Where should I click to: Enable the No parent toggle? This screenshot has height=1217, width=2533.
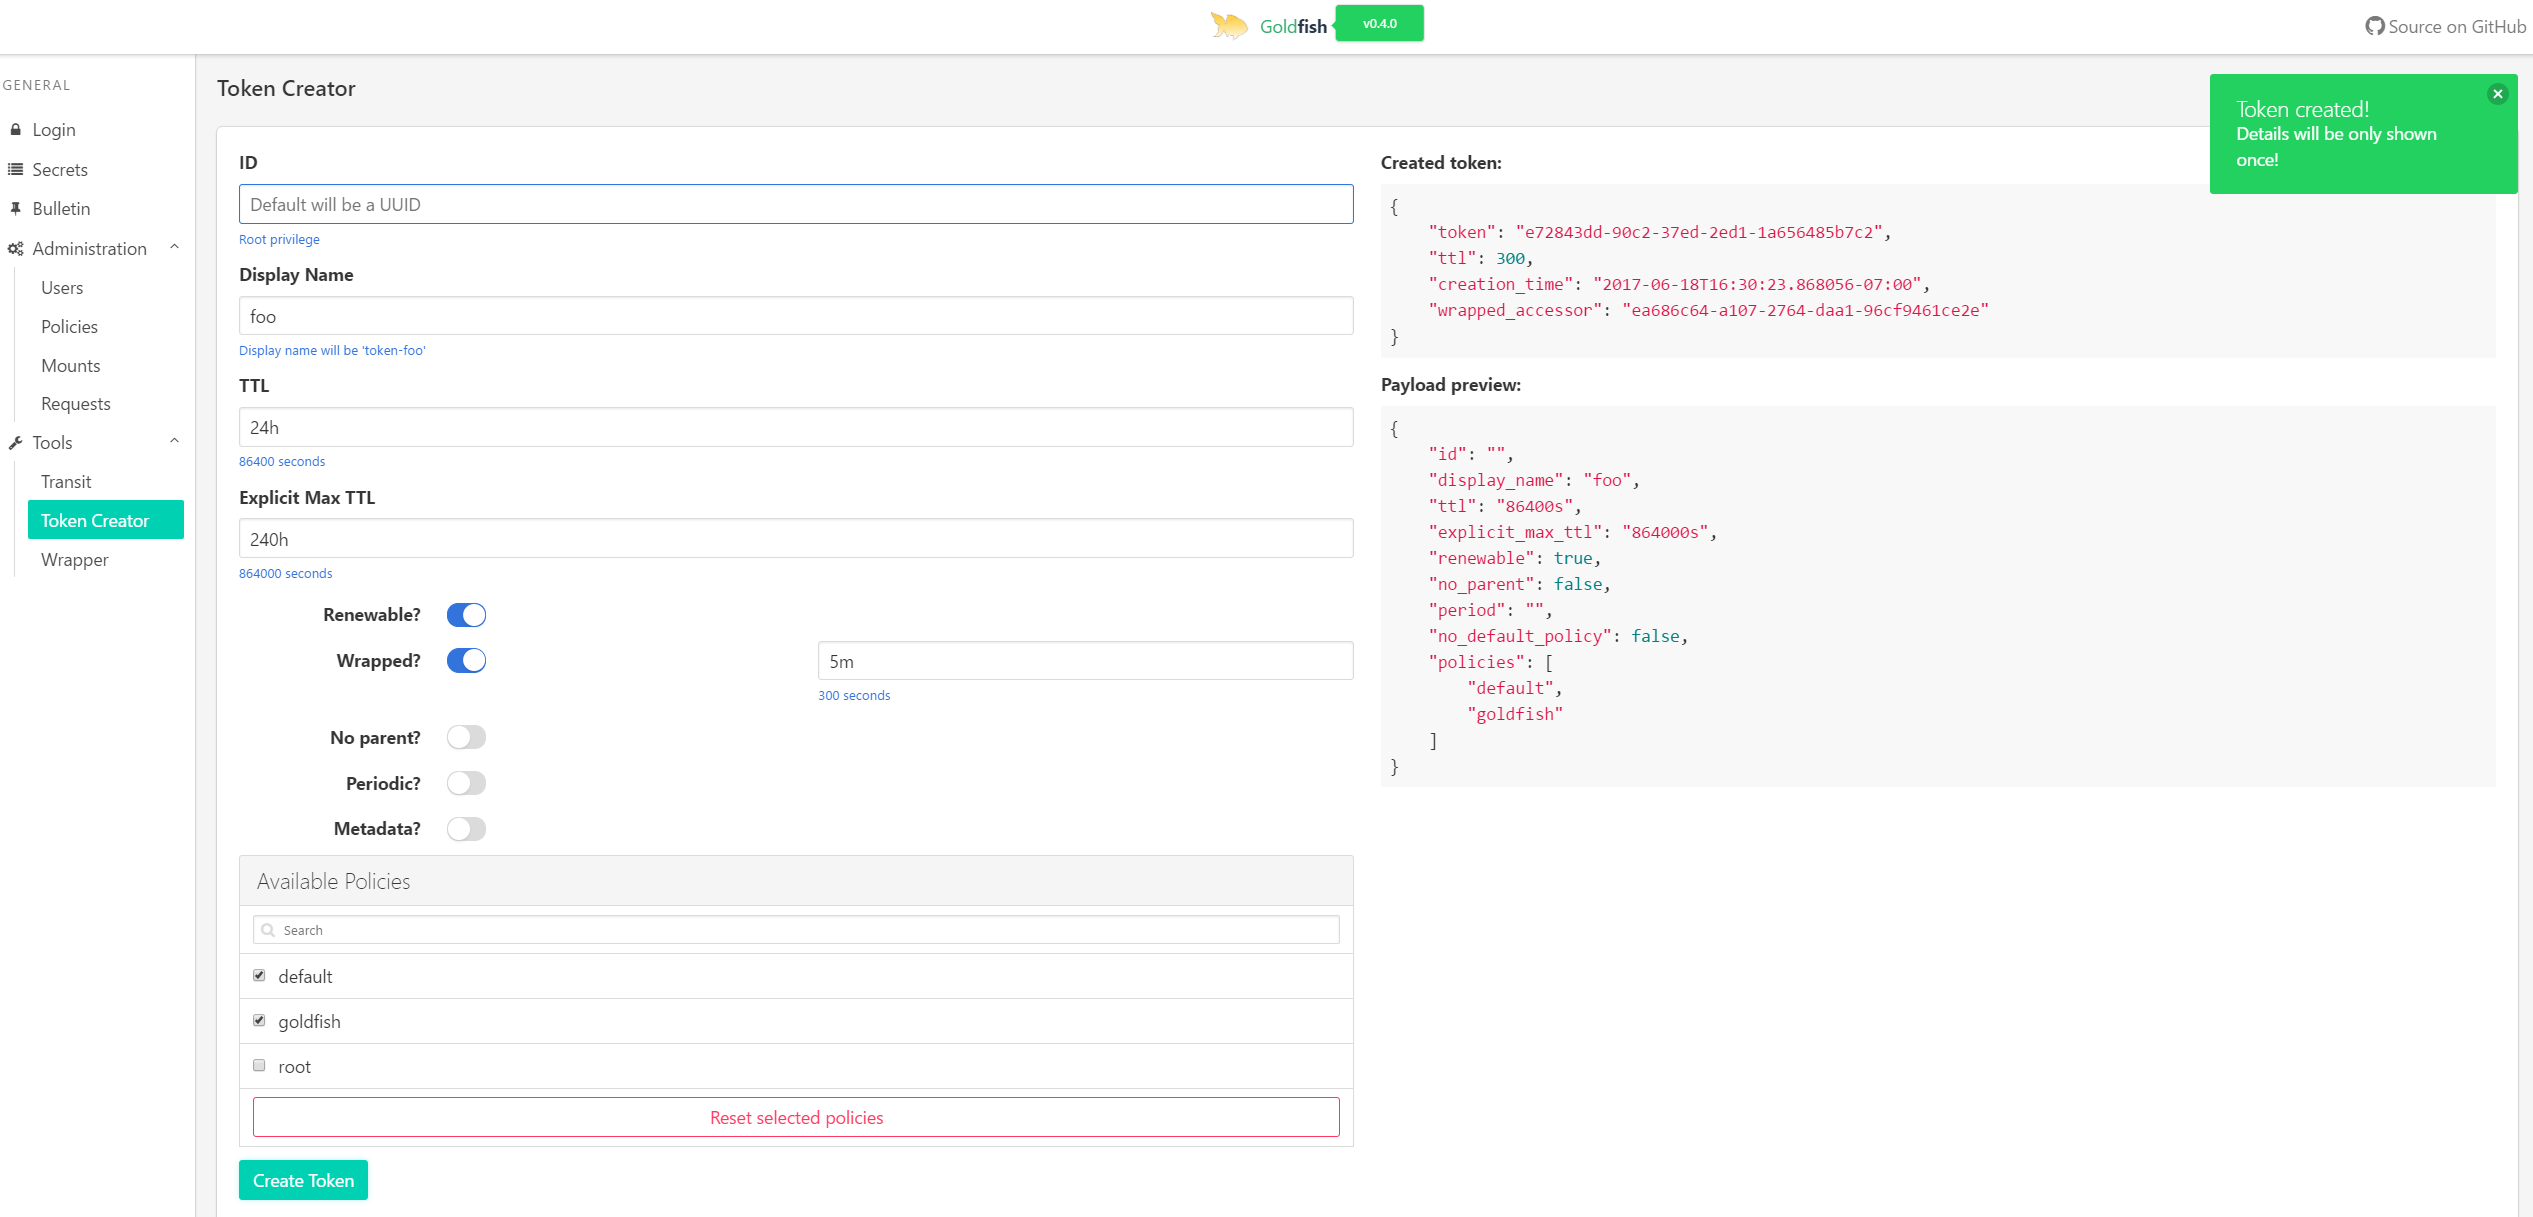point(466,737)
